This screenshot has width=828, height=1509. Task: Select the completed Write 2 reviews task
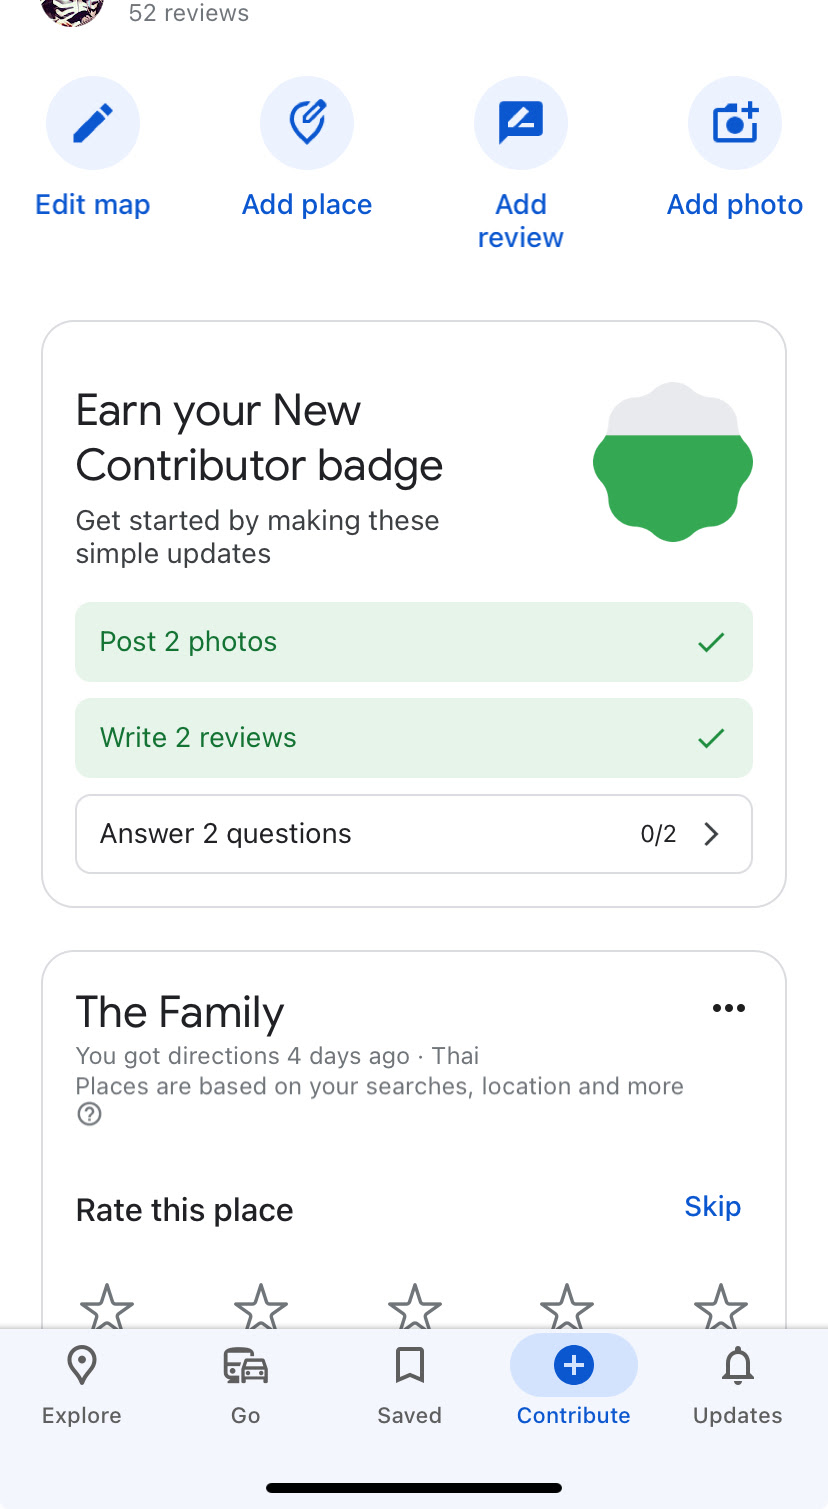pyautogui.click(x=414, y=738)
